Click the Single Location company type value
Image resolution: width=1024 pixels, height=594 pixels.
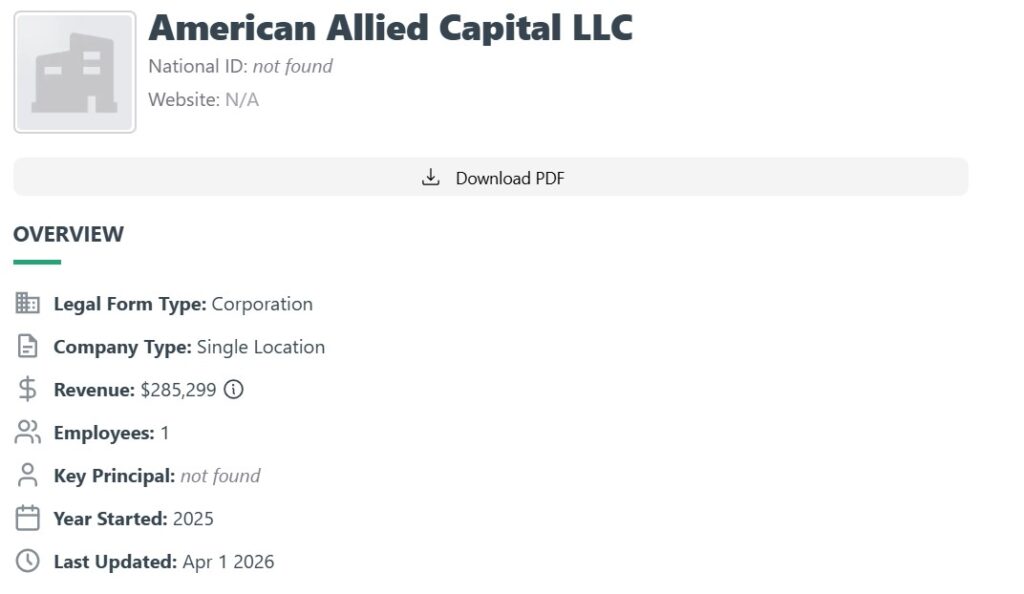point(260,347)
